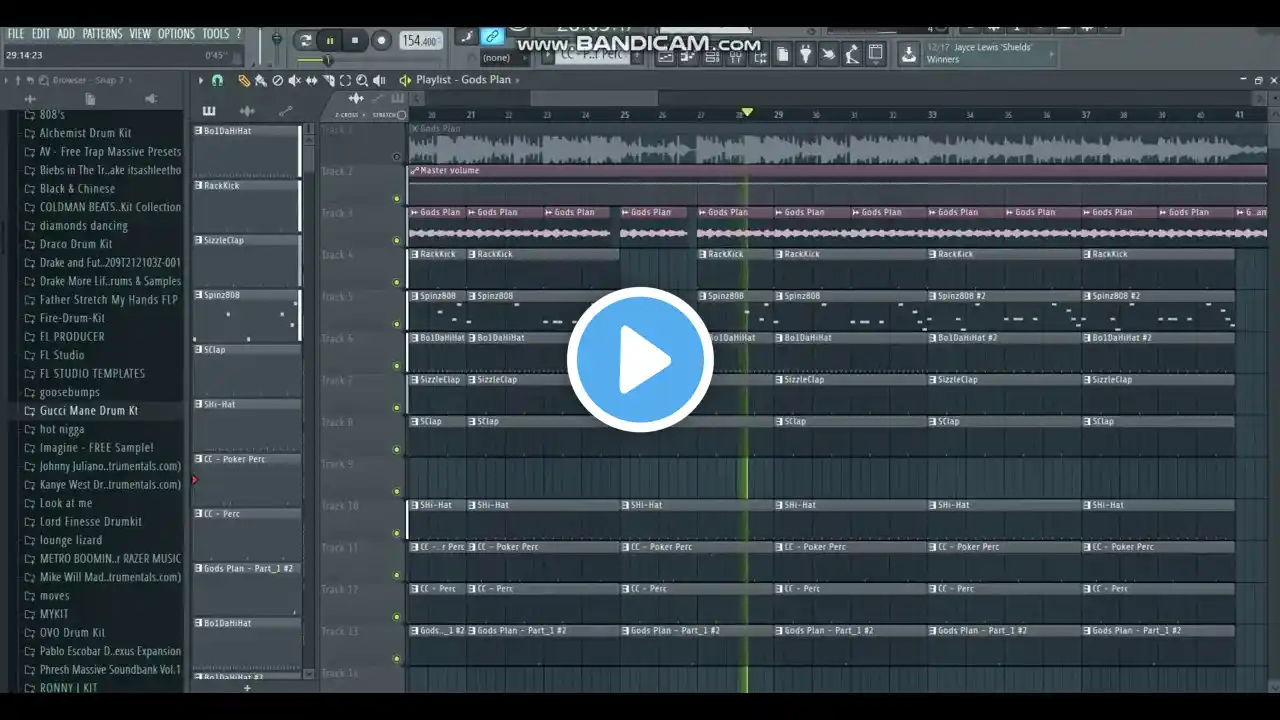Screen dimensions: 1280x720
Task: Mute Track 4 using its green LED
Action: [397, 282]
